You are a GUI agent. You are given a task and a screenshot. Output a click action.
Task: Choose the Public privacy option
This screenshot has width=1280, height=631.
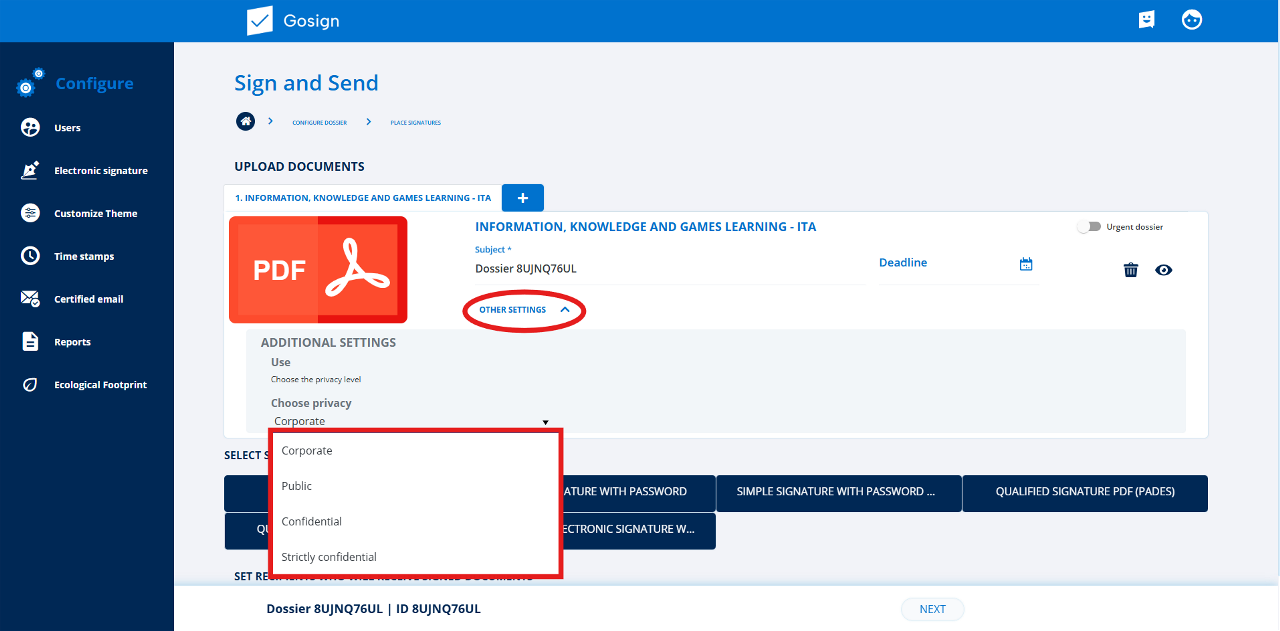click(x=297, y=486)
